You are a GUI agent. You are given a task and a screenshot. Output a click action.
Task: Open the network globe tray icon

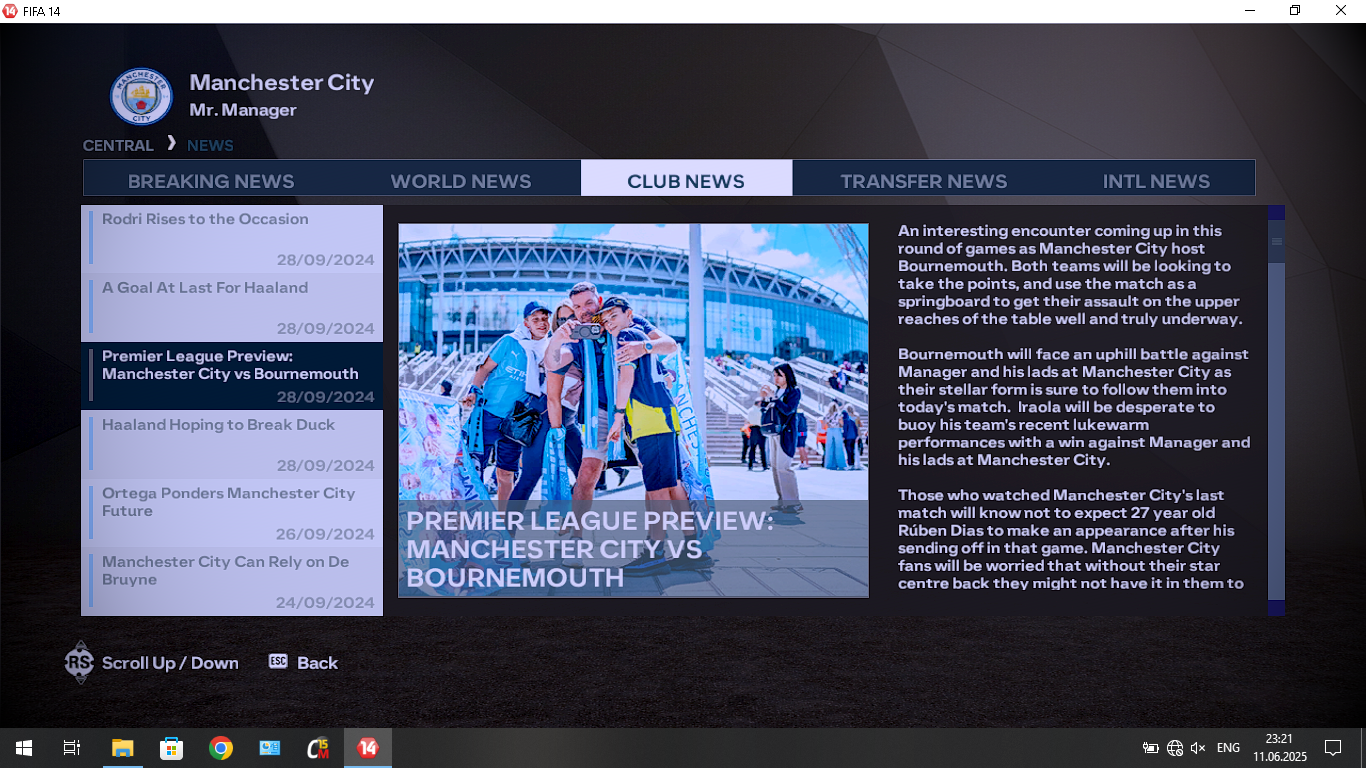click(1175, 748)
